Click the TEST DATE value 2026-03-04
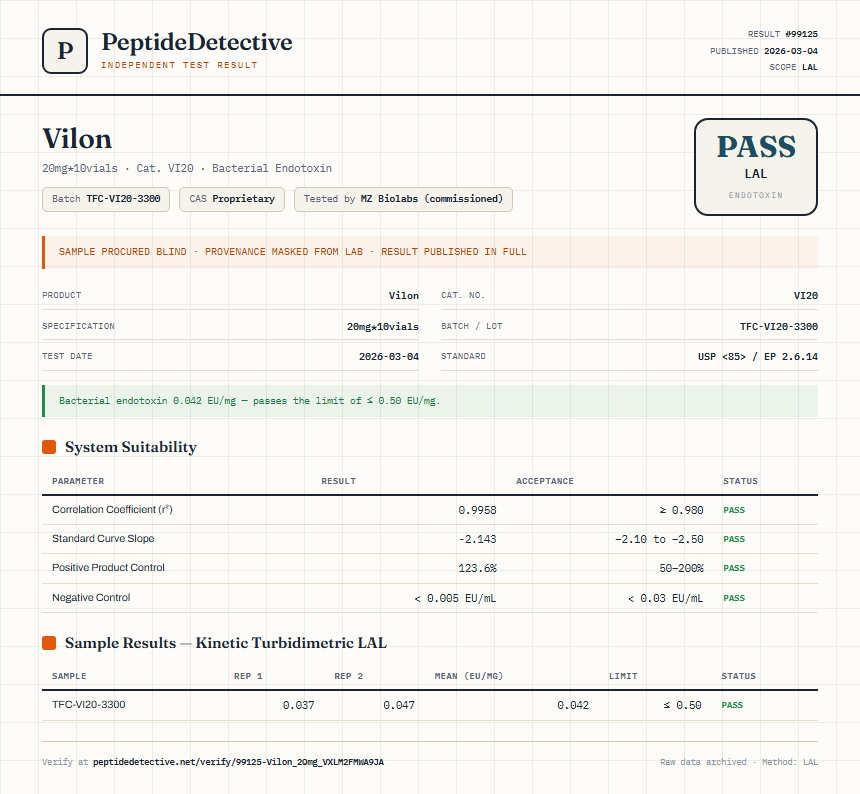860x794 pixels. point(389,356)
